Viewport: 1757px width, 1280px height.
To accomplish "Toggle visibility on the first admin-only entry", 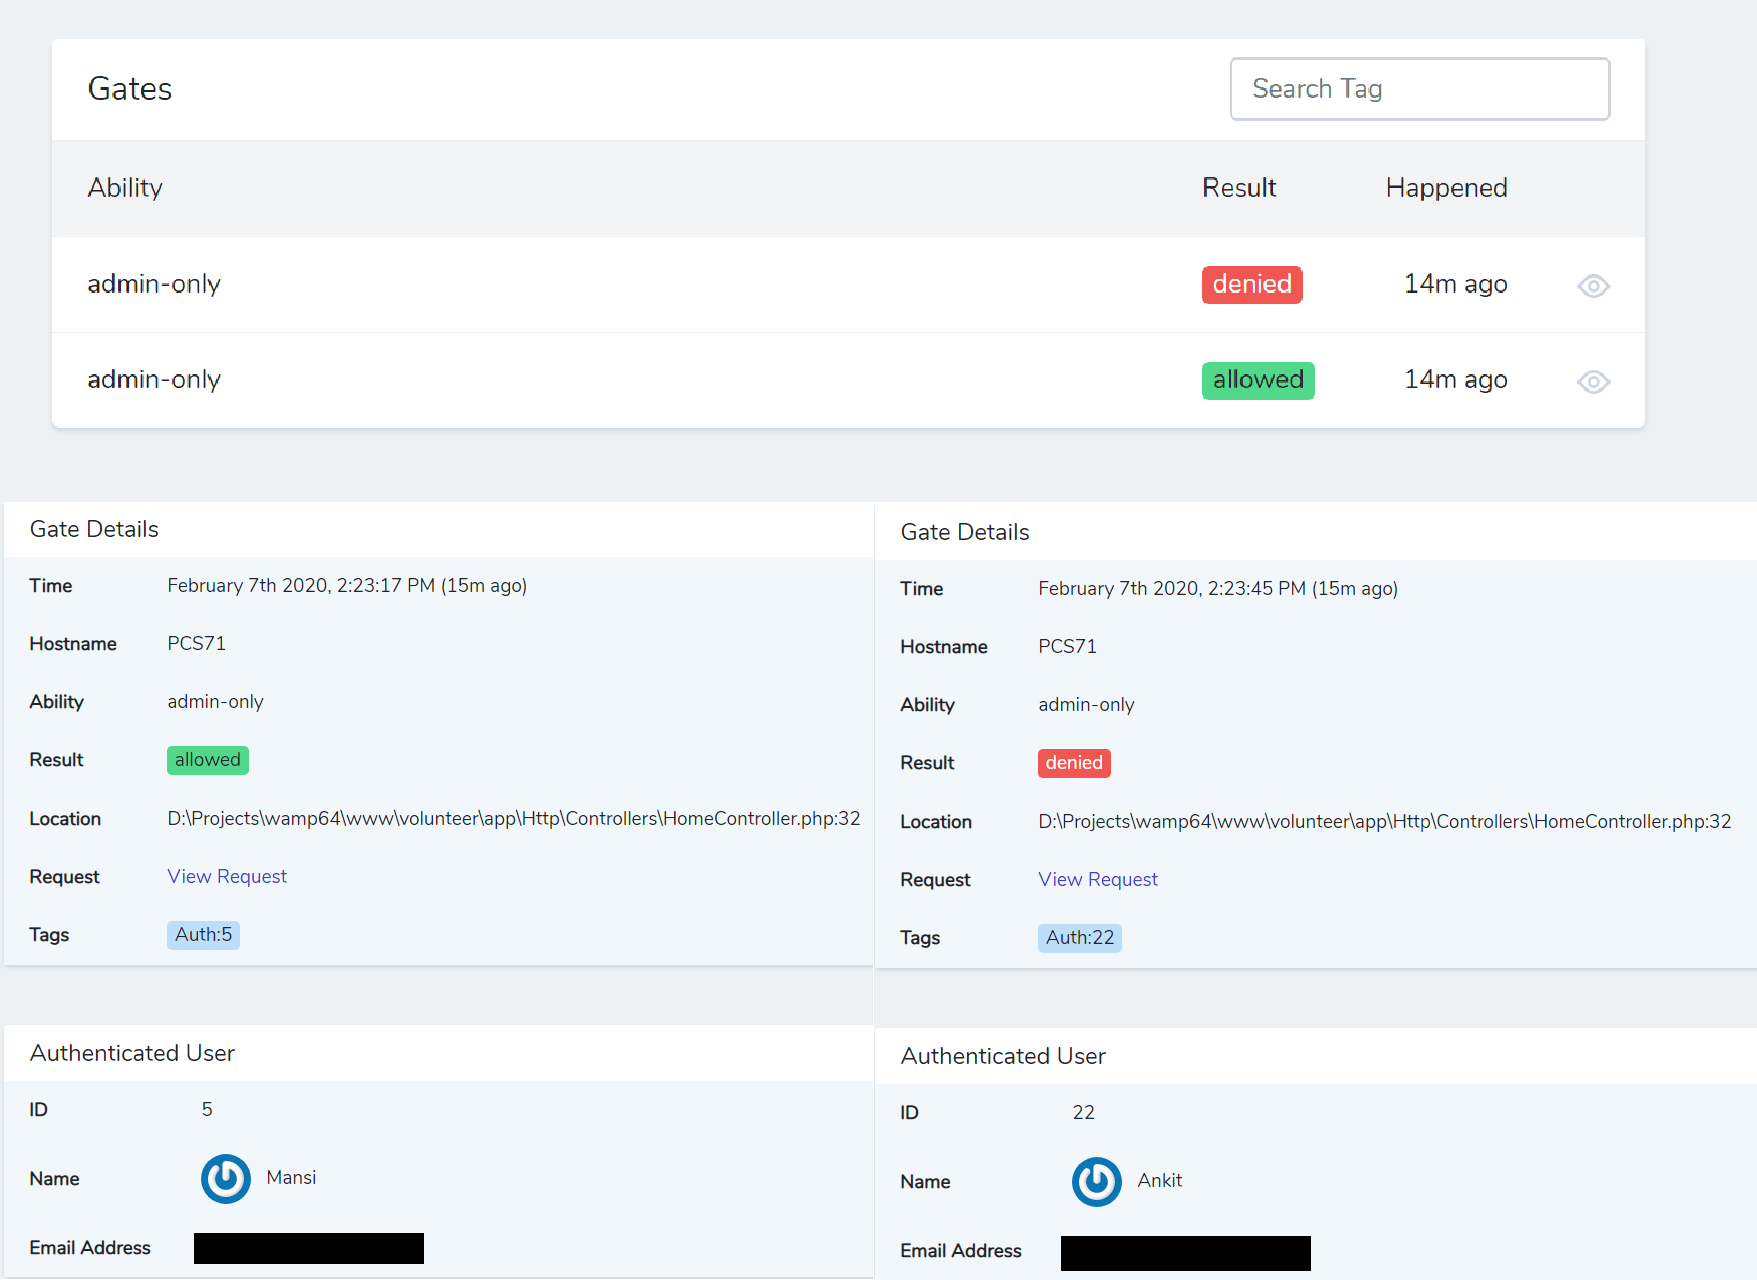I will (1593, 285).
